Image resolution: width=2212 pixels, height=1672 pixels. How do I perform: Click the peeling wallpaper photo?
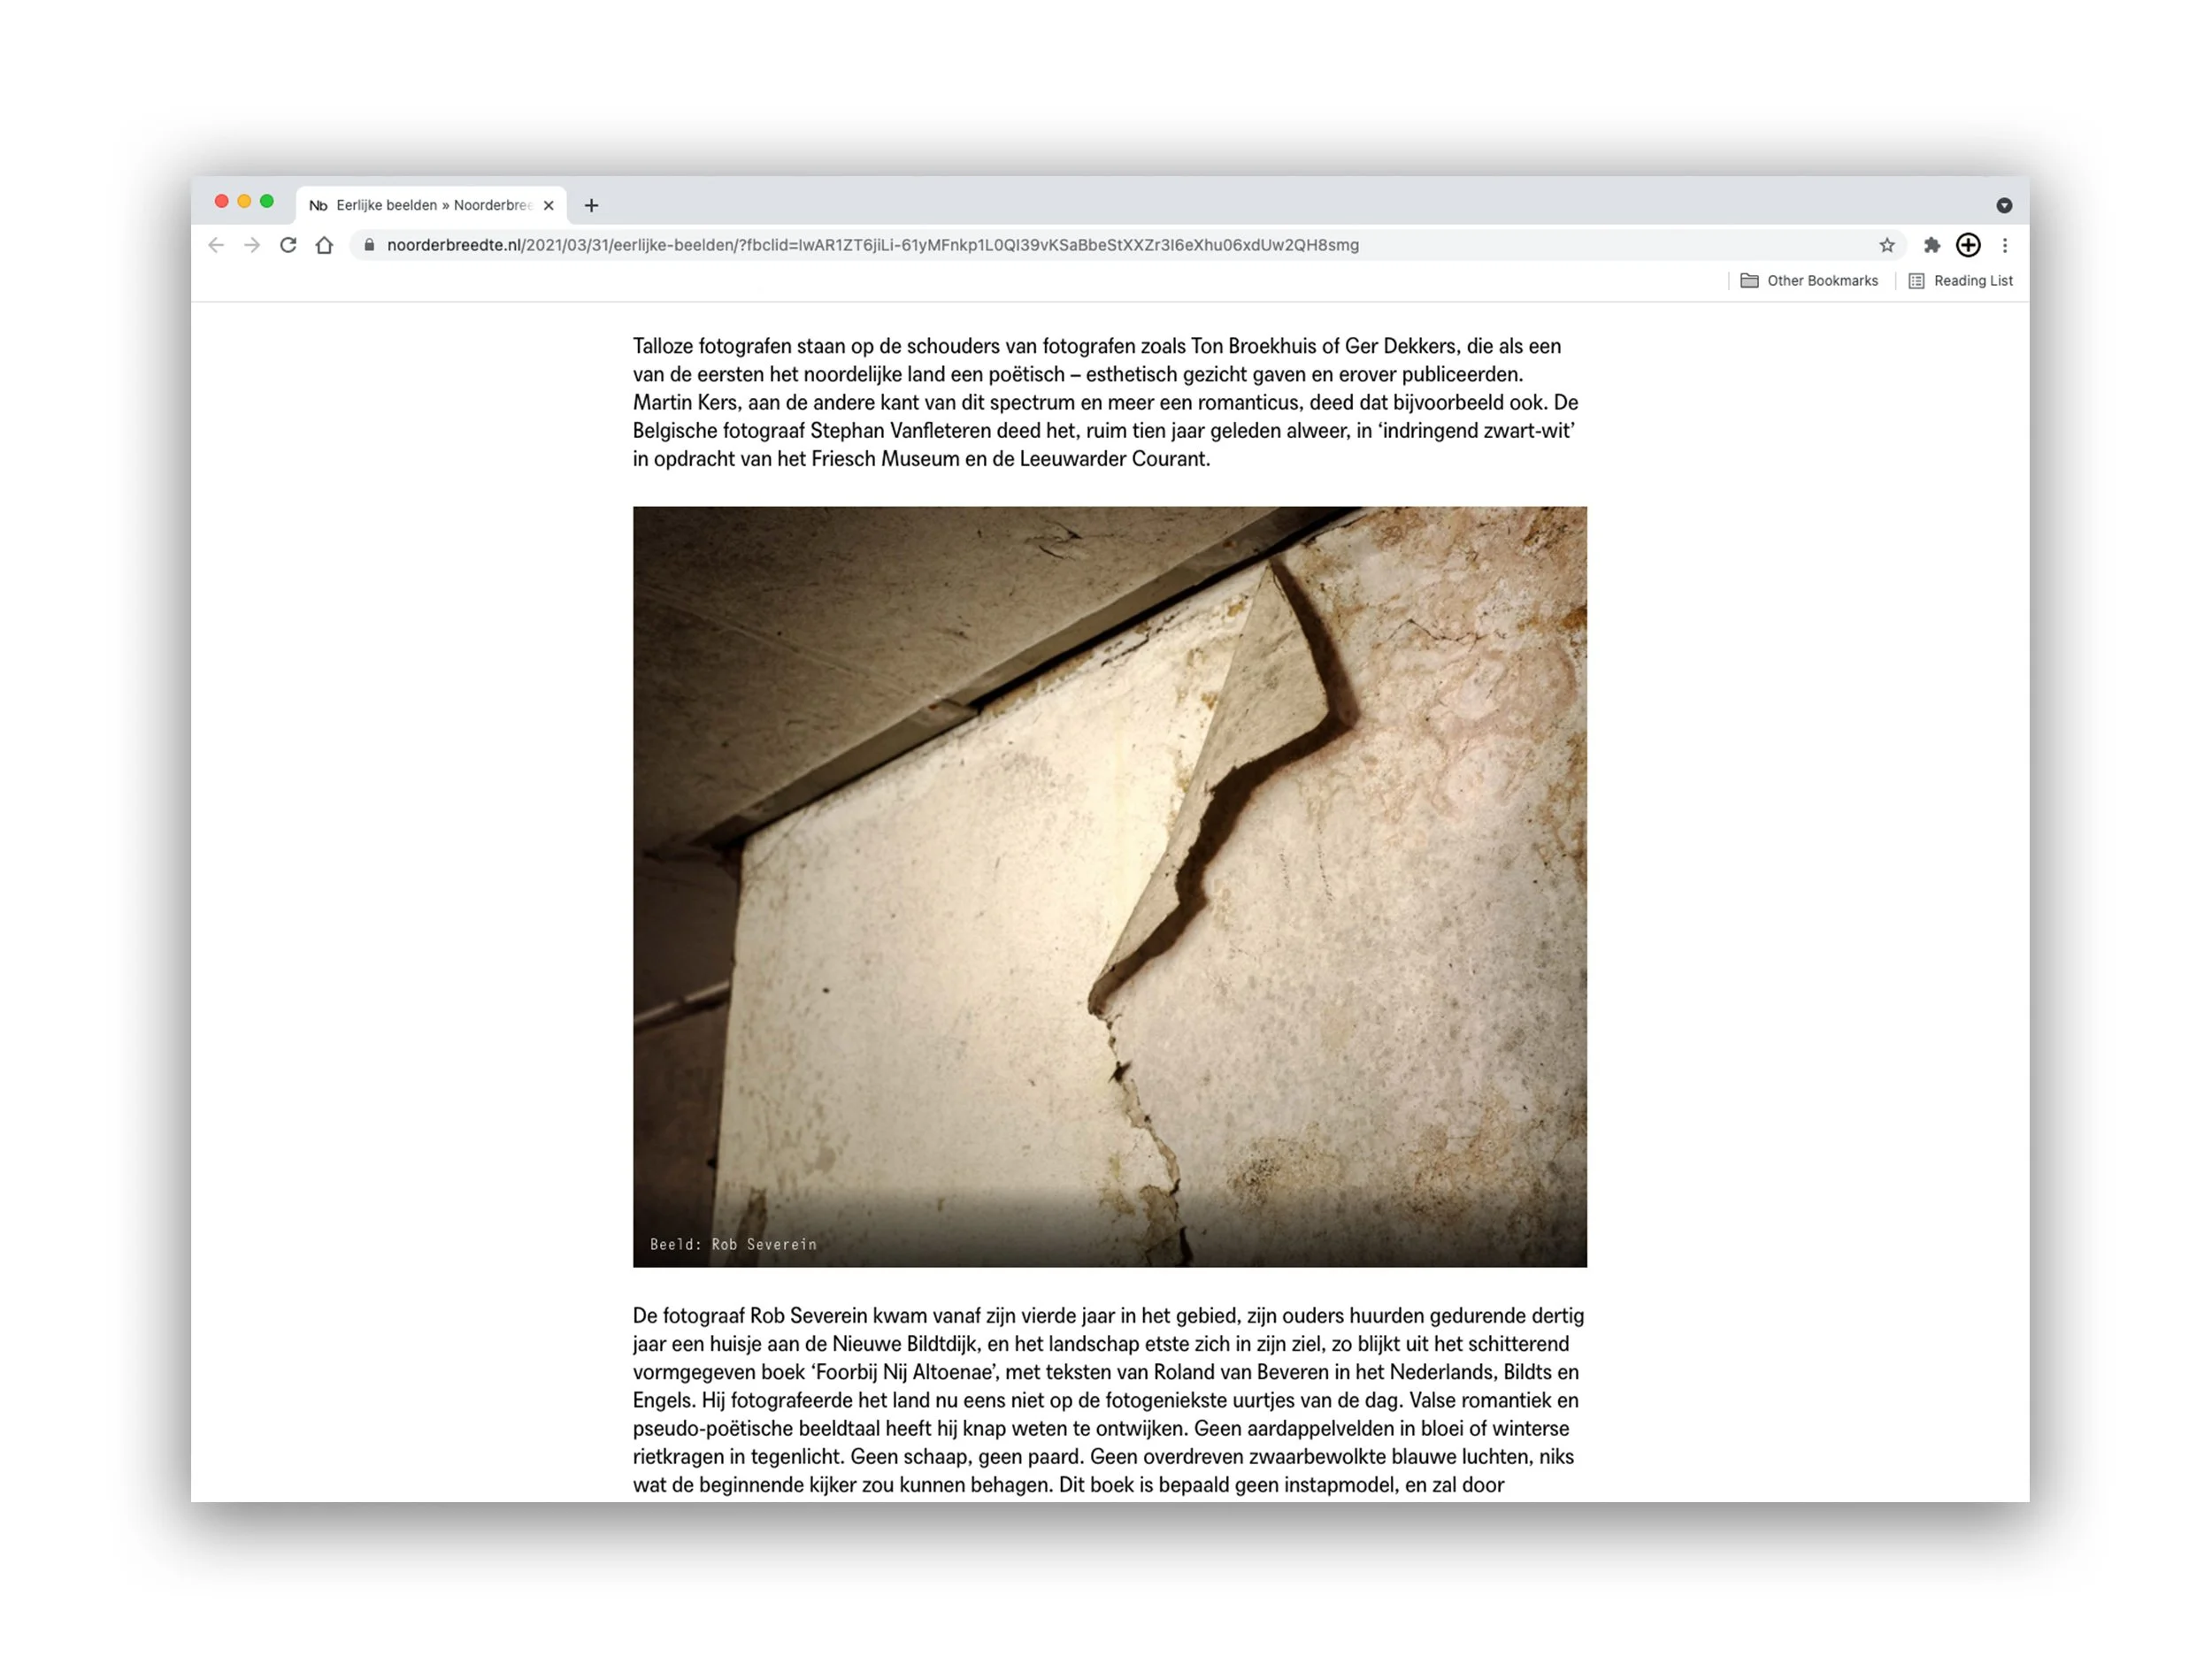tap(1109, 886)
